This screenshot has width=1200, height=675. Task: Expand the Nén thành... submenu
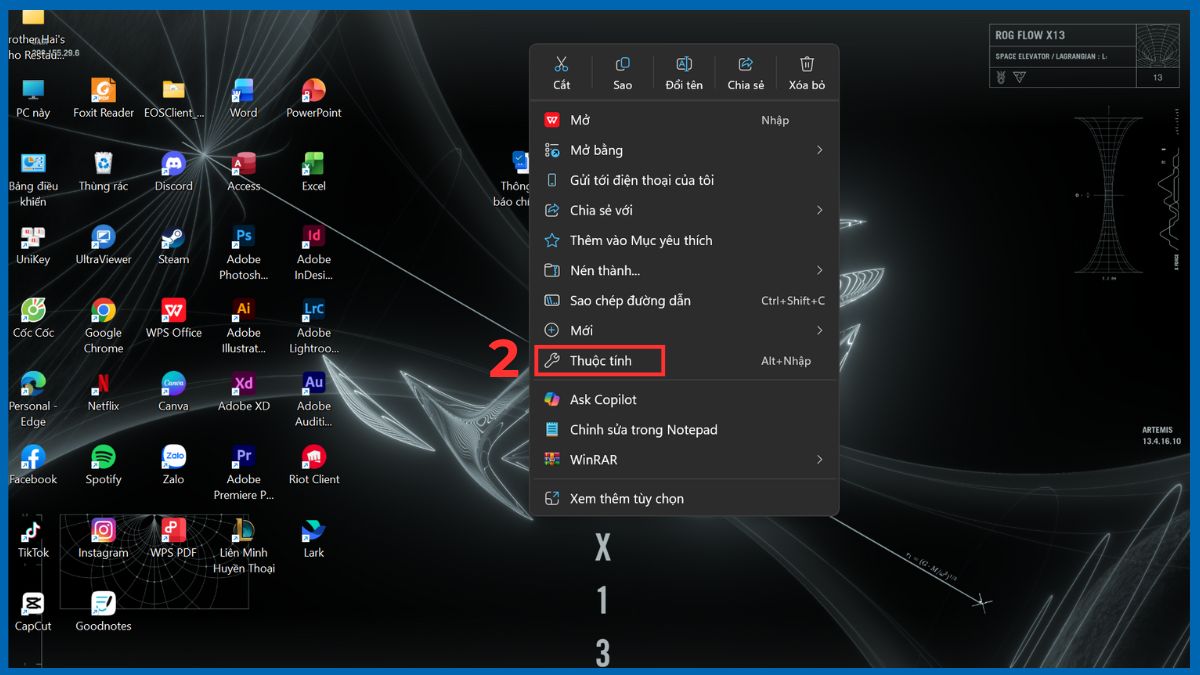(x=684, y=270)
